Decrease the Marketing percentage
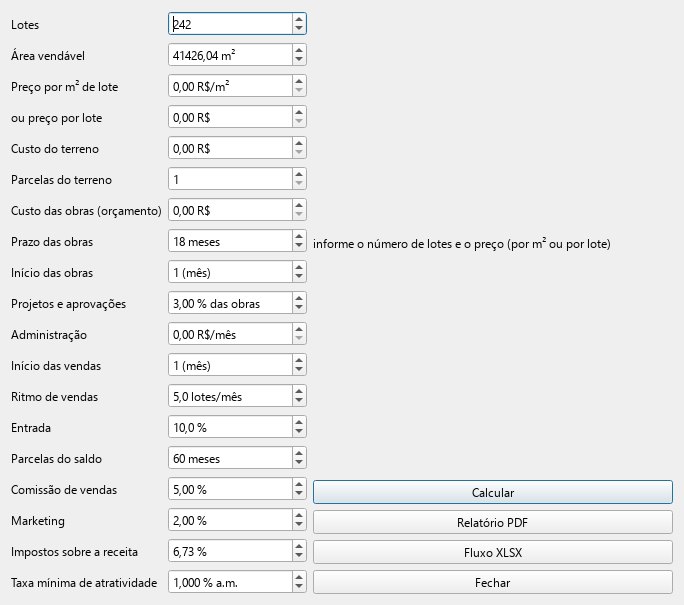This screenshot has height=605, width=684. [299, 524]
